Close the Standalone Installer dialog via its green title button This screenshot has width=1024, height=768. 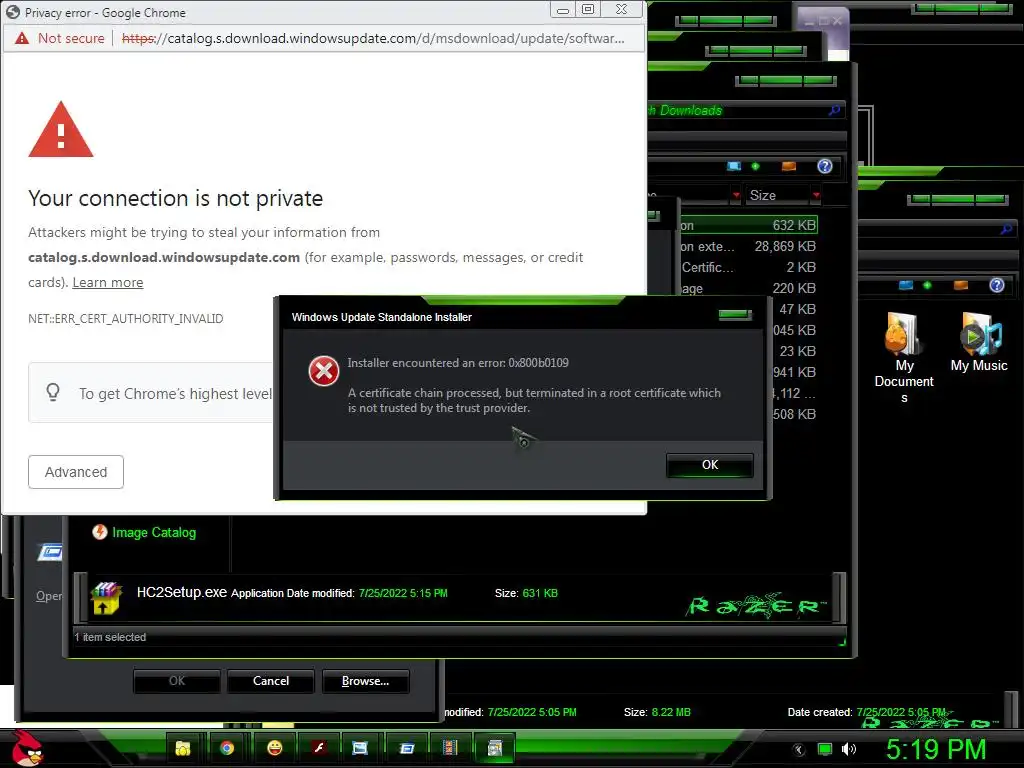click(735, 315)
